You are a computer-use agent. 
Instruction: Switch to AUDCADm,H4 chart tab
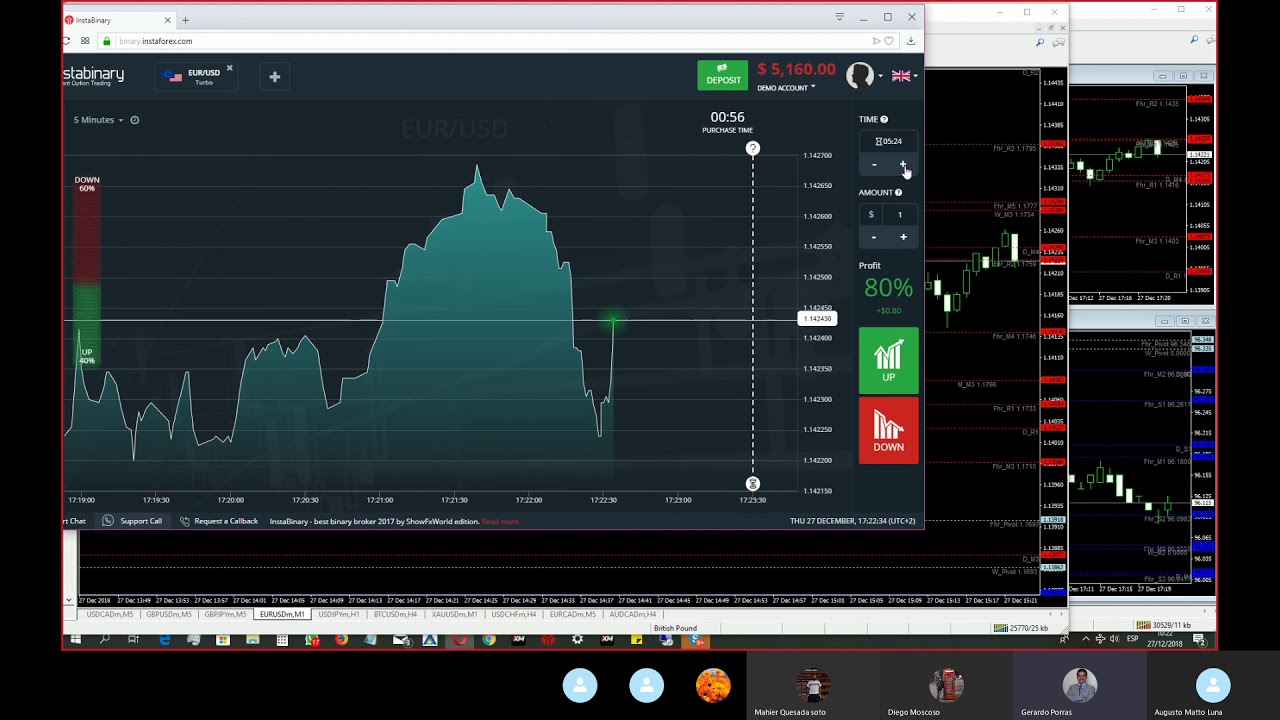633,614
